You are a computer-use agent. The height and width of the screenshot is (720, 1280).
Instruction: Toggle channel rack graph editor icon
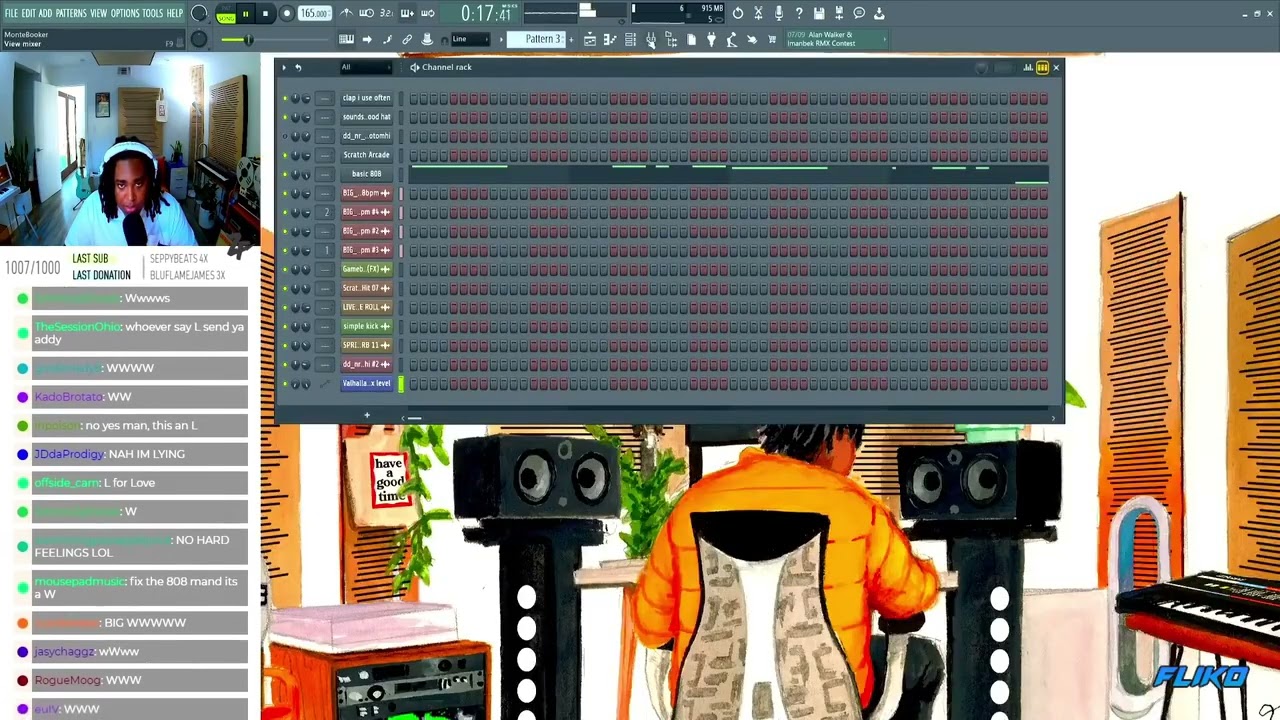coord(1028,67)
